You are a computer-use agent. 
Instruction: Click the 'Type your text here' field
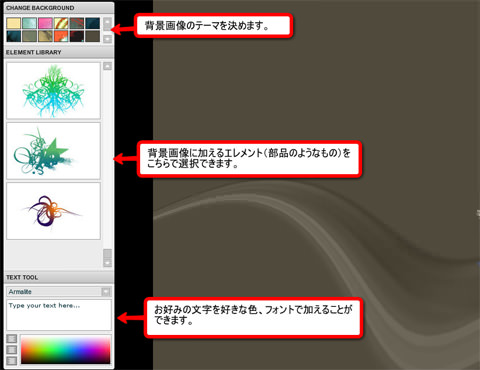[59, 315]
